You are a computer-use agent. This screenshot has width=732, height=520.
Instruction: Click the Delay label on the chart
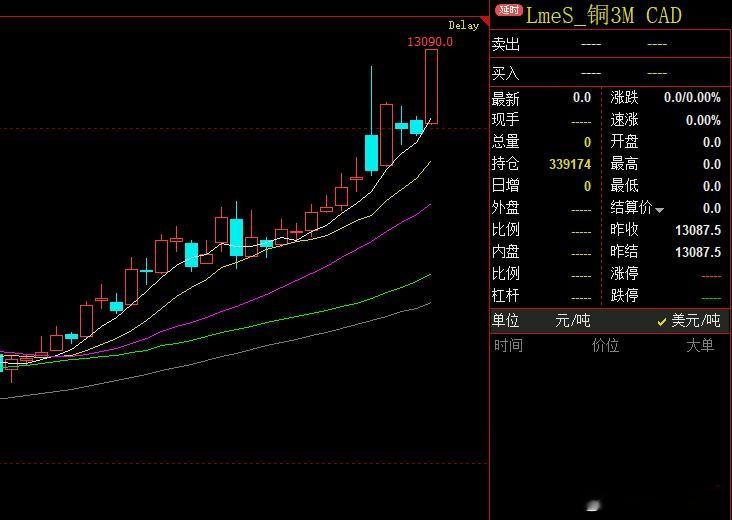(x=464, y=25)
